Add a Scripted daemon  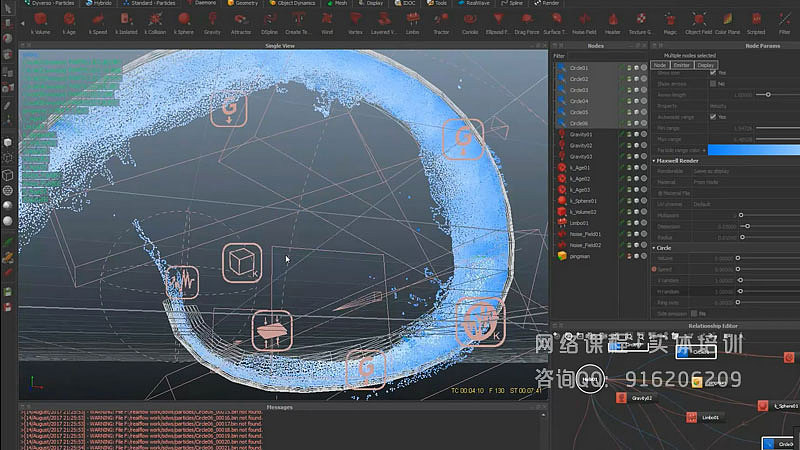tap(756, 23)
